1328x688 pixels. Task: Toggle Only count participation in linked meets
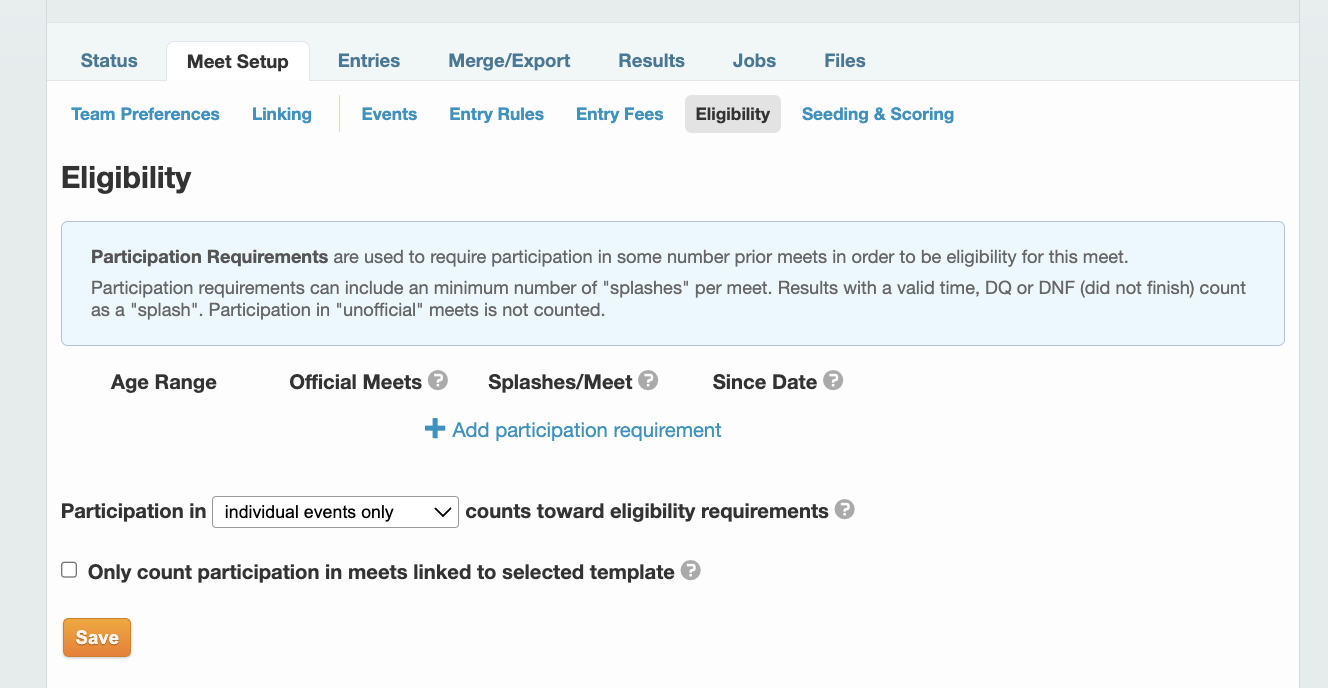69,570
